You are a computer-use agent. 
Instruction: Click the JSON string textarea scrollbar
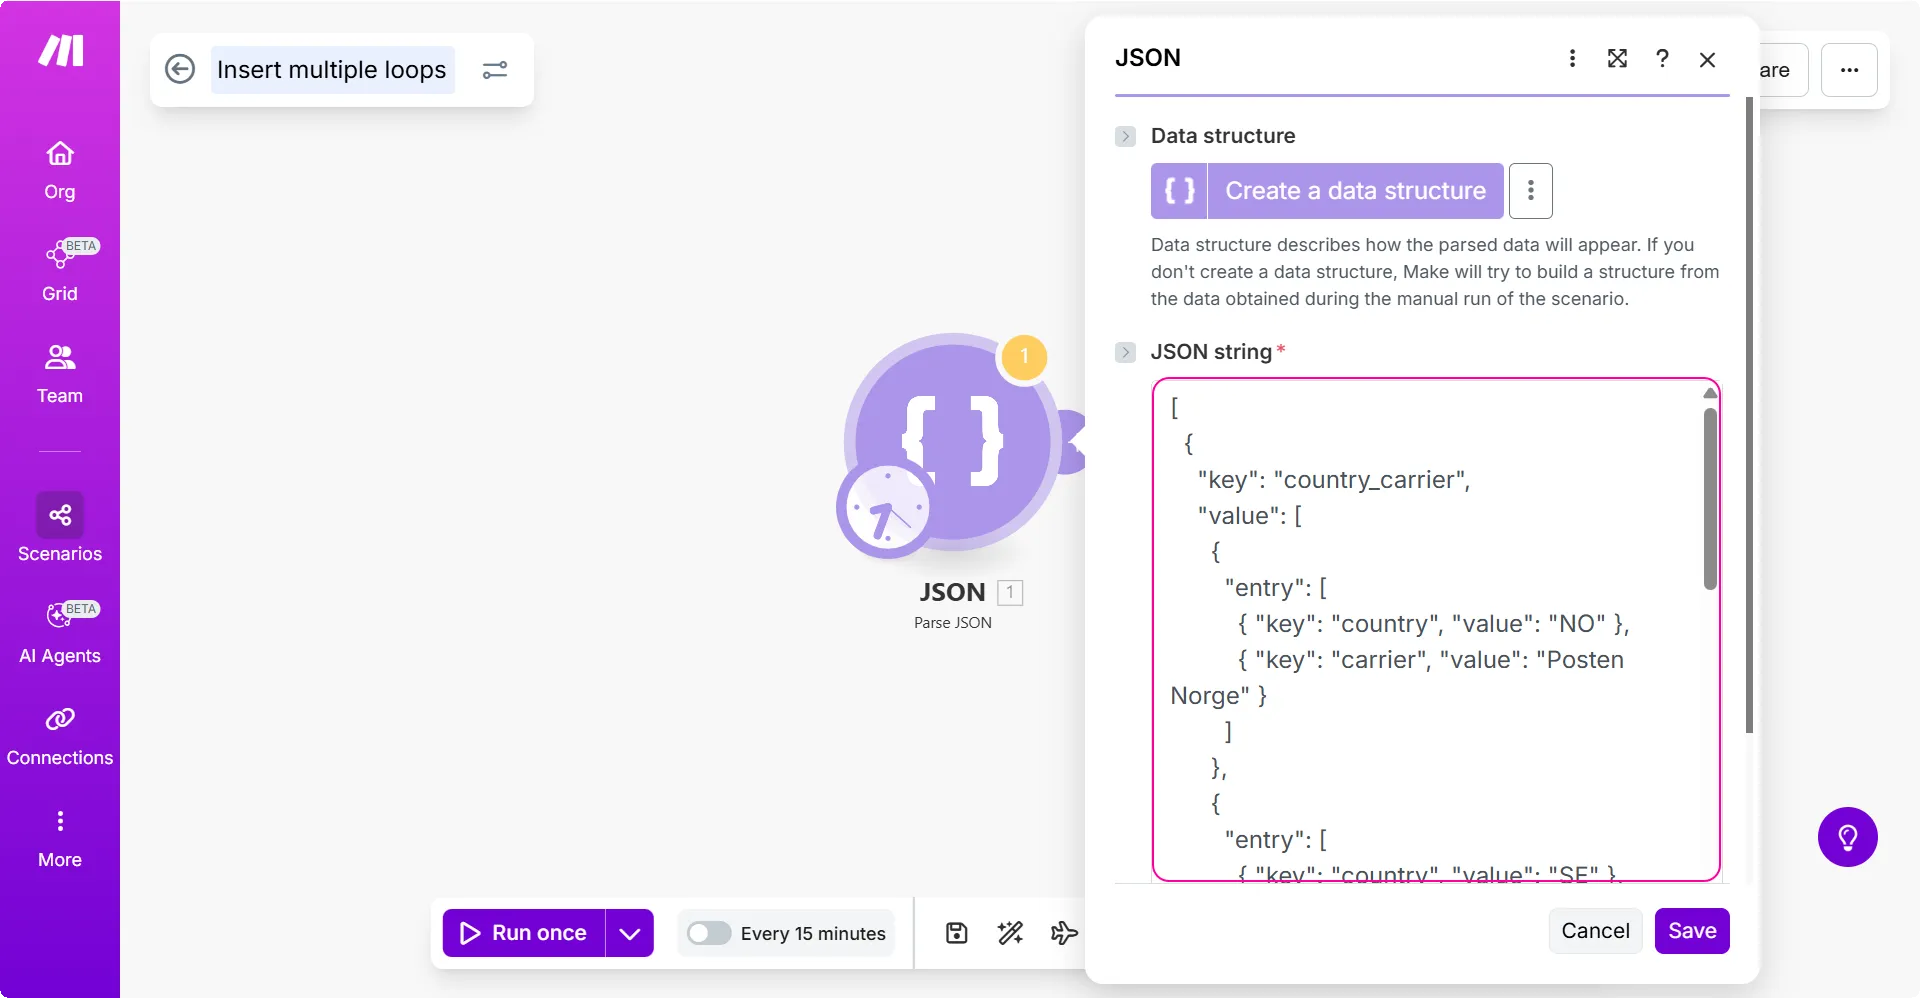point(1710,498)
